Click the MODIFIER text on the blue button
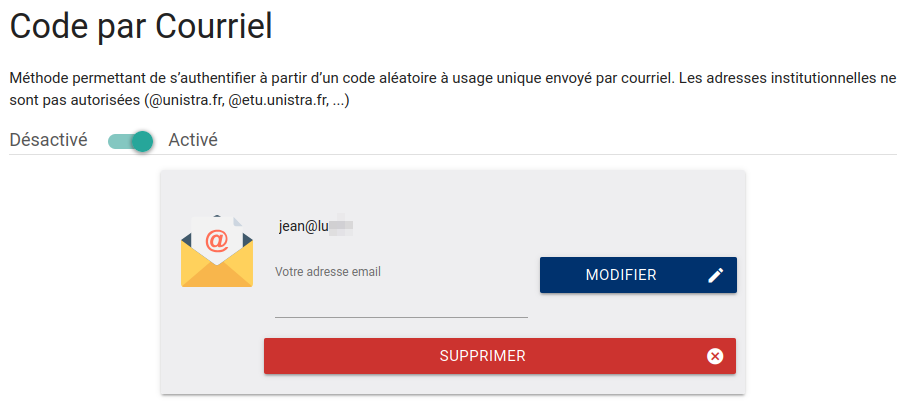Screen dimensions: 911x410 tap(621, 275)
